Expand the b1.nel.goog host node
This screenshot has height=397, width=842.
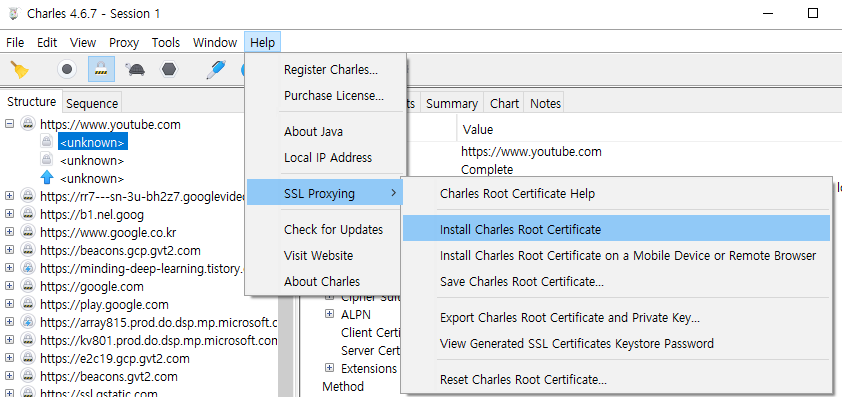[9, 214]
